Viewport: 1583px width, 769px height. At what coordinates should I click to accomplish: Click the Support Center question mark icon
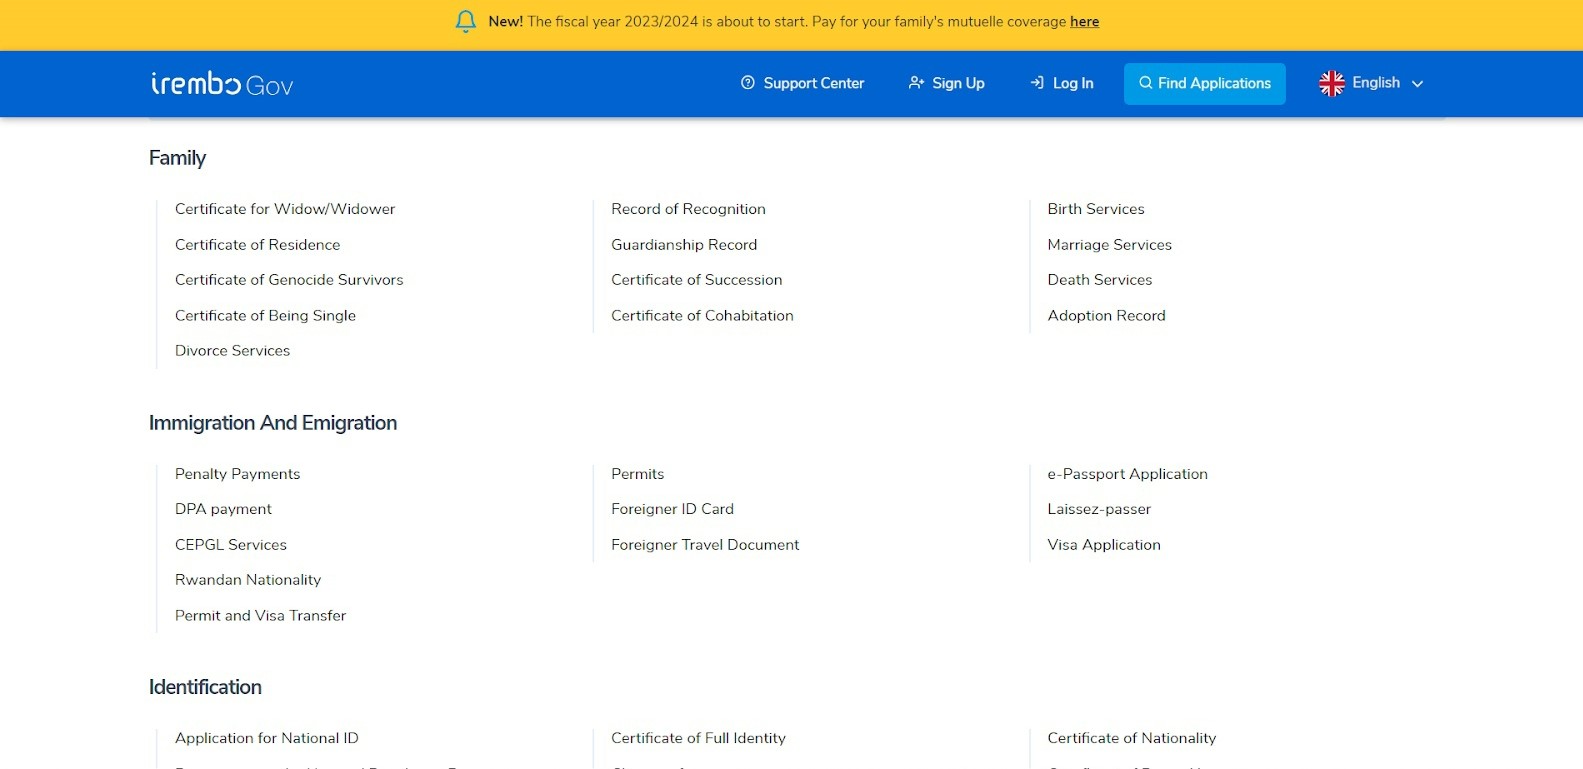(747, 83)
